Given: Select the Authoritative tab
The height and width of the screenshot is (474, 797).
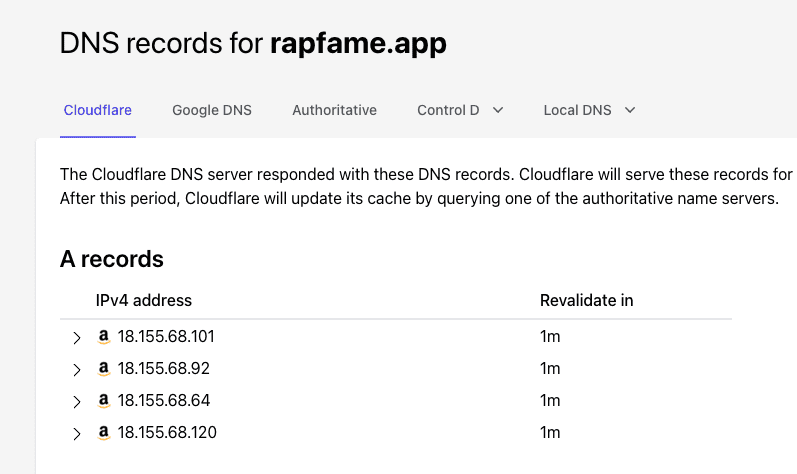Looking at the screenshot, I should (334, 110).
